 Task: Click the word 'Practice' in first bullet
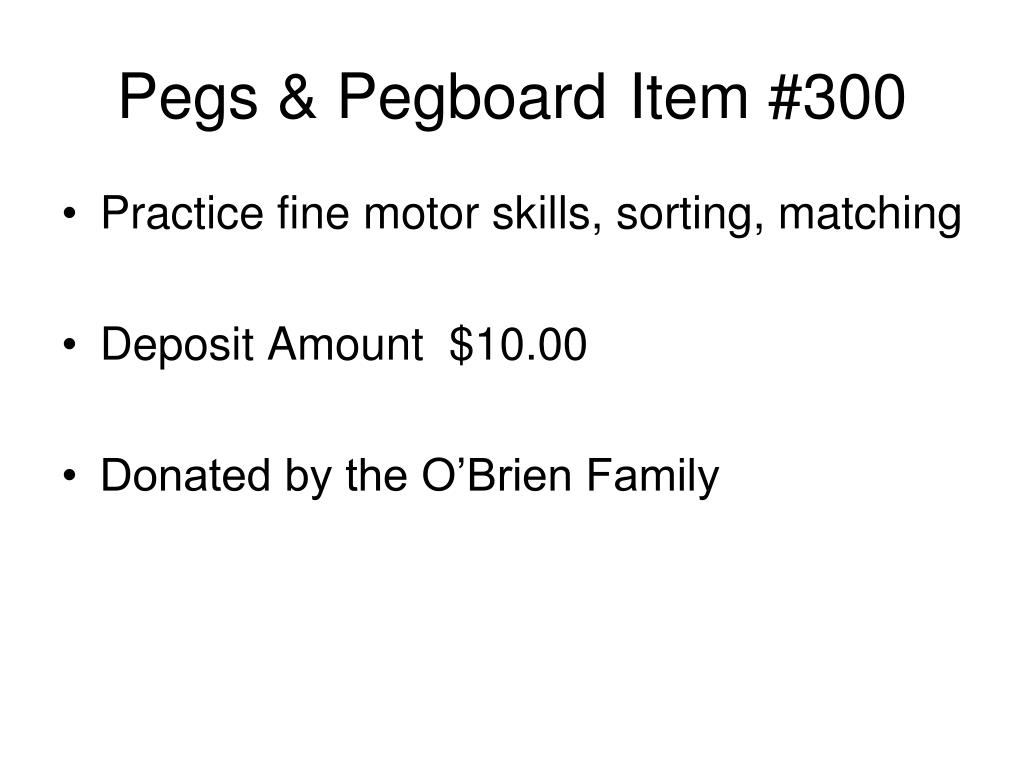click(182, 213)
